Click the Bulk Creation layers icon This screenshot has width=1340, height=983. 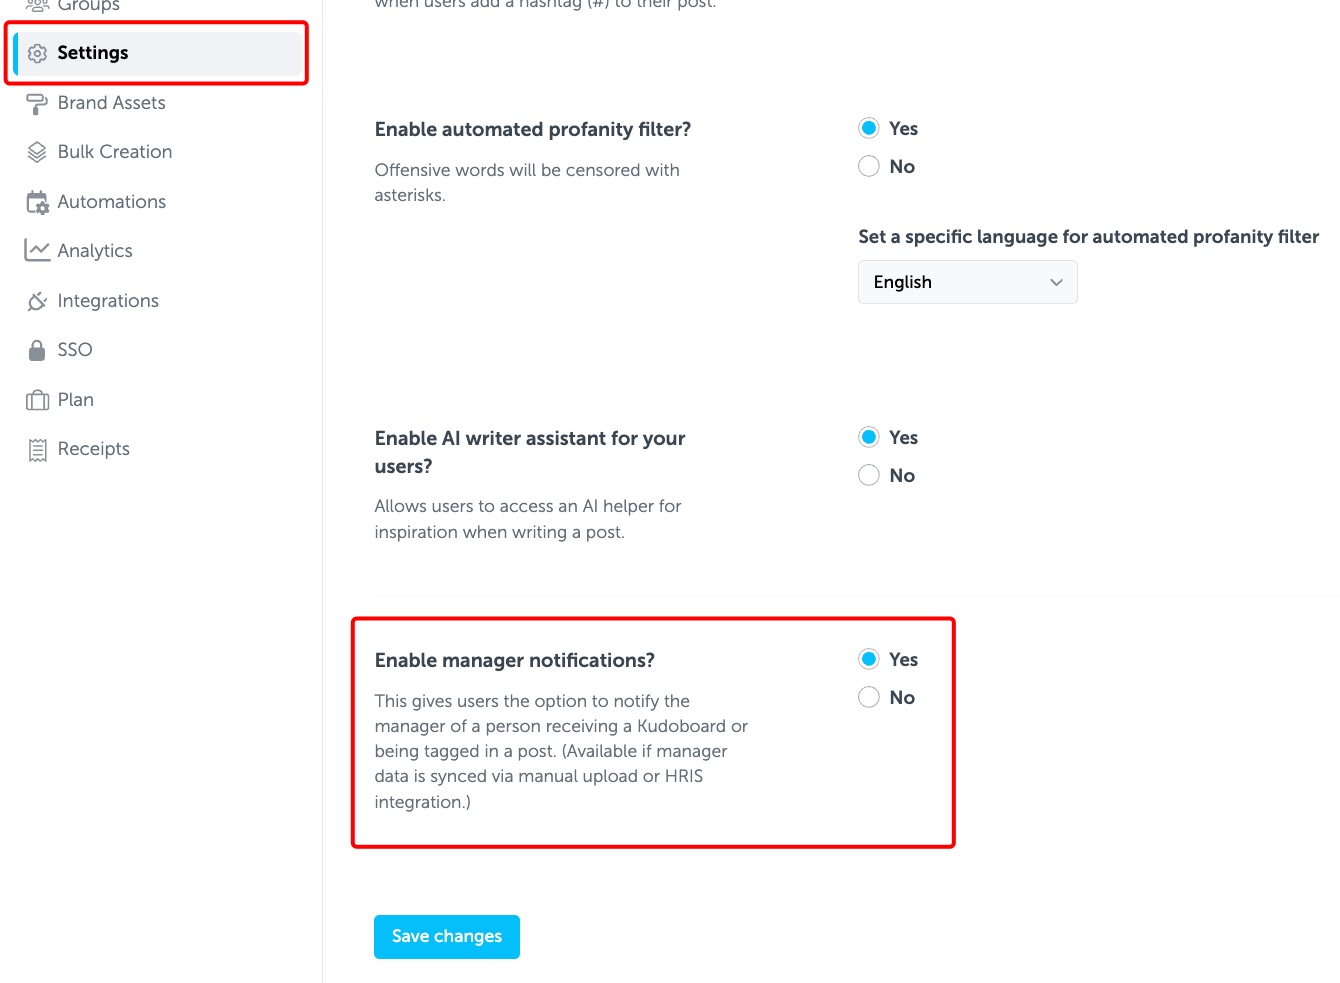pyautogui.click(x=37, y=151)
